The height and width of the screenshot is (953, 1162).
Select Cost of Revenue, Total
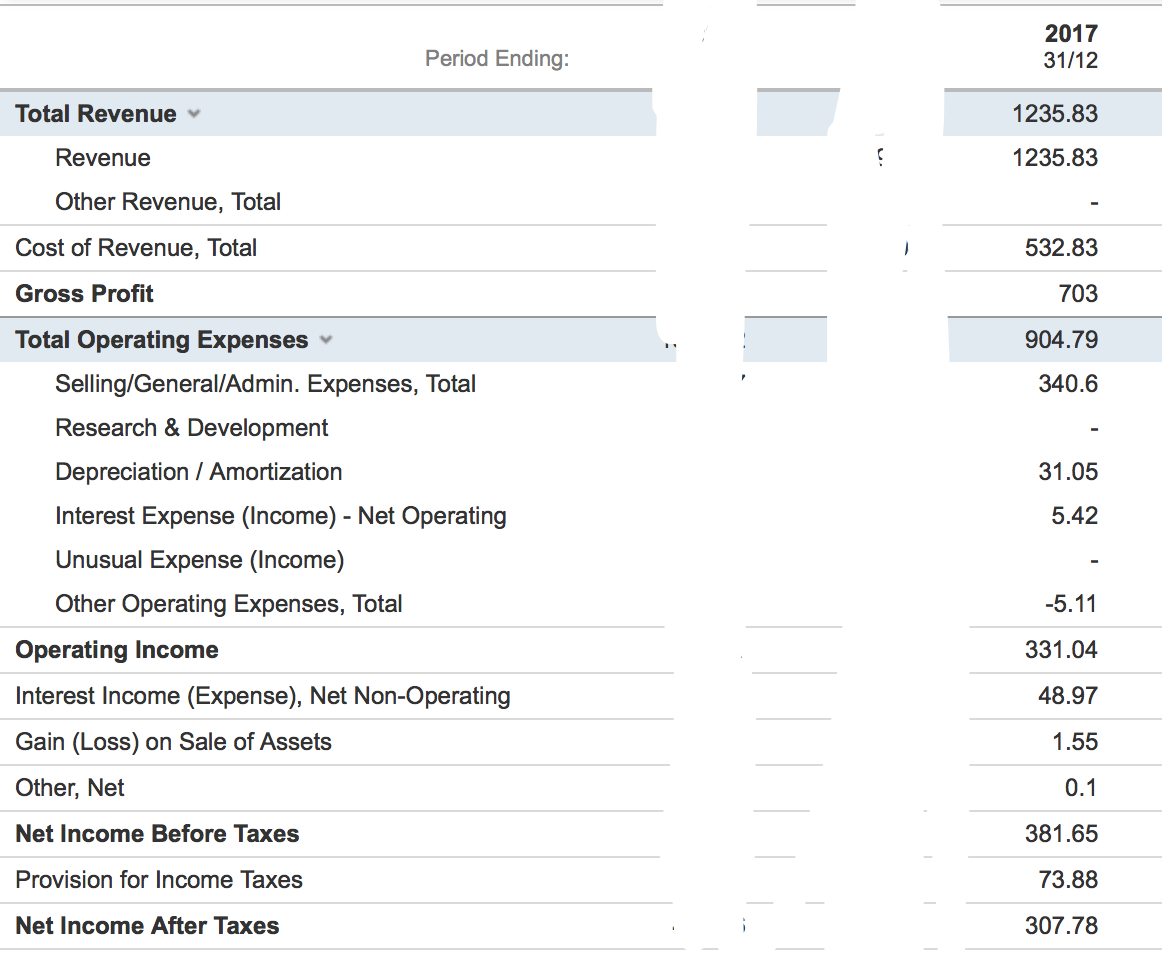(x=135, y=247)
